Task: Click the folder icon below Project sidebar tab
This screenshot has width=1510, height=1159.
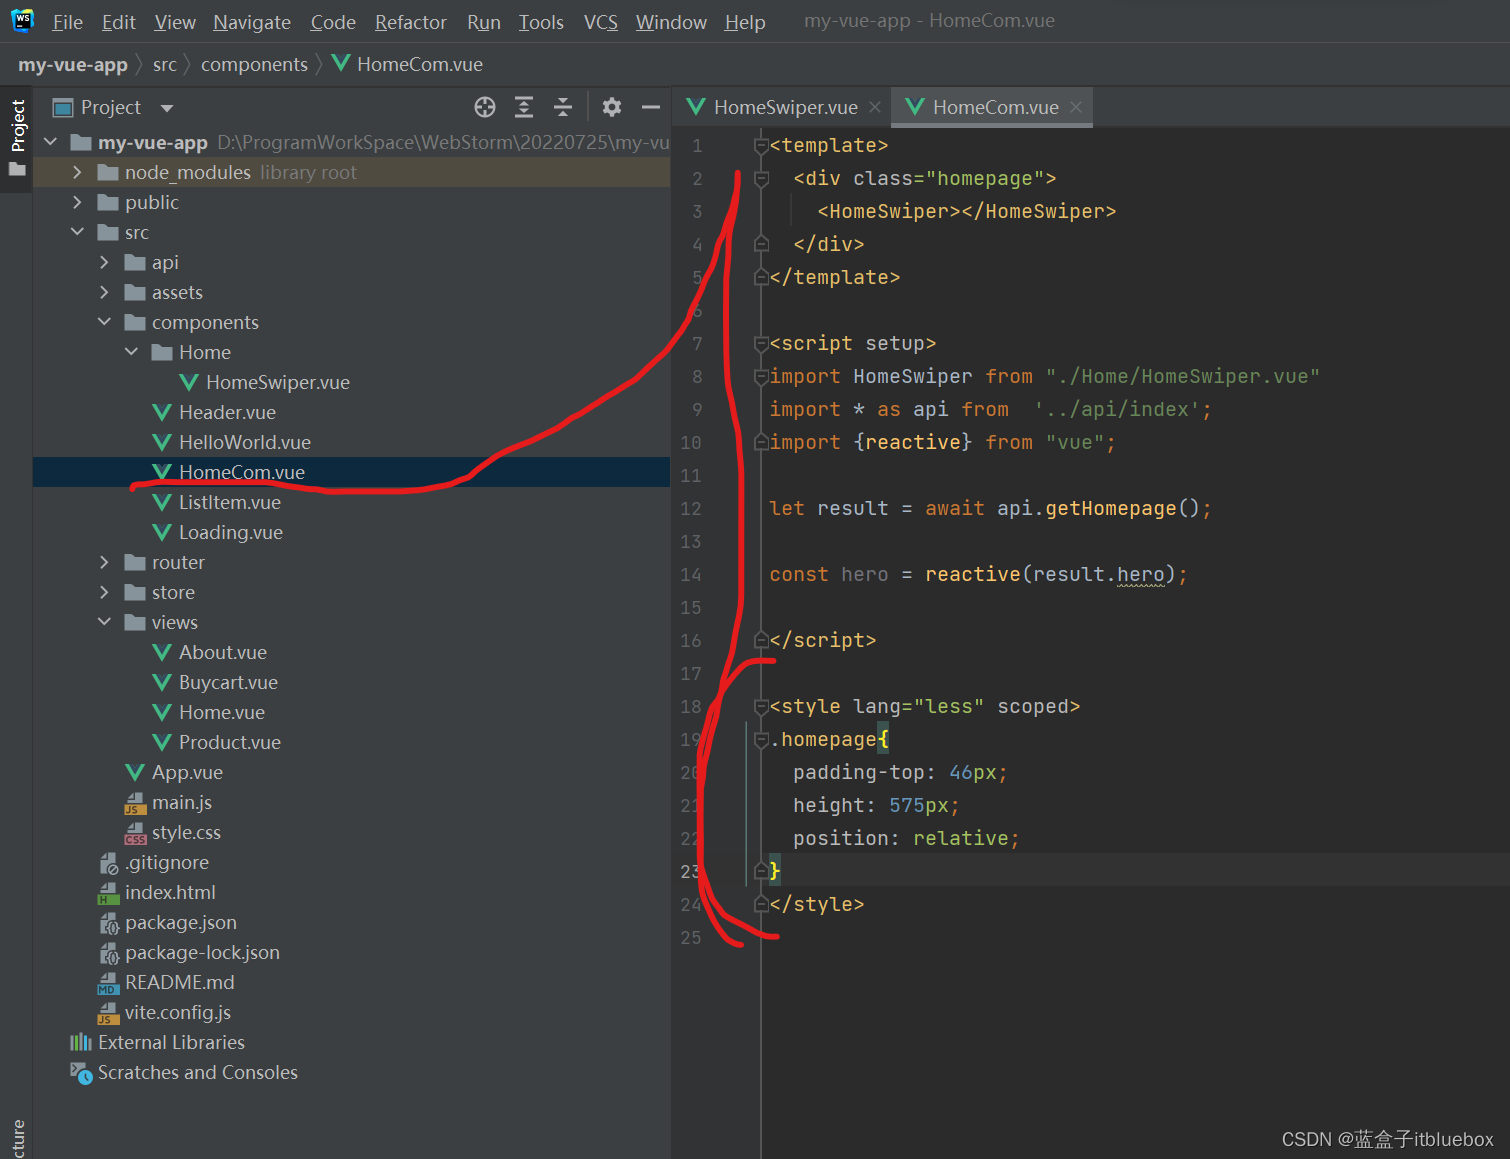Action: [x=17, y=170]
